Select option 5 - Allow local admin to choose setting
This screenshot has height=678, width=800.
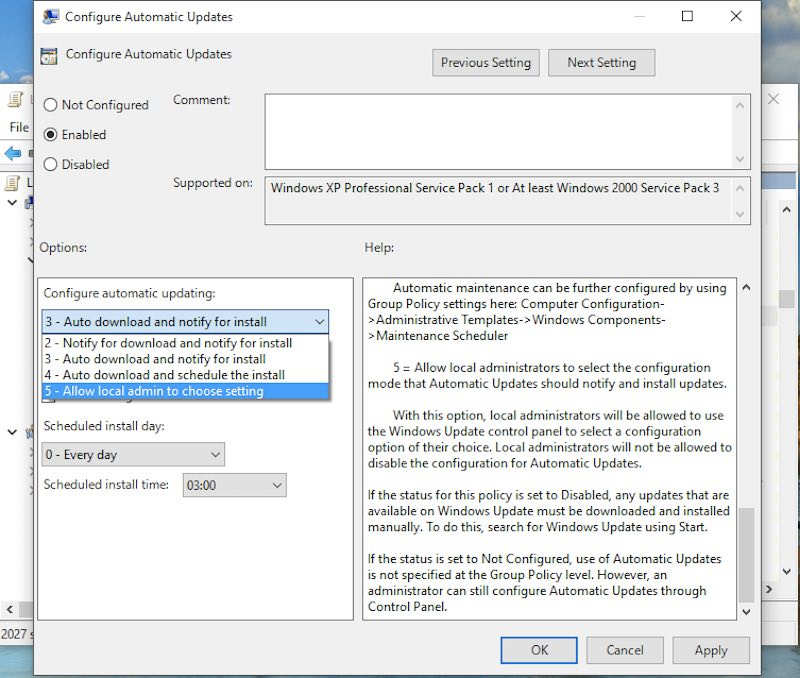(185, 391)
